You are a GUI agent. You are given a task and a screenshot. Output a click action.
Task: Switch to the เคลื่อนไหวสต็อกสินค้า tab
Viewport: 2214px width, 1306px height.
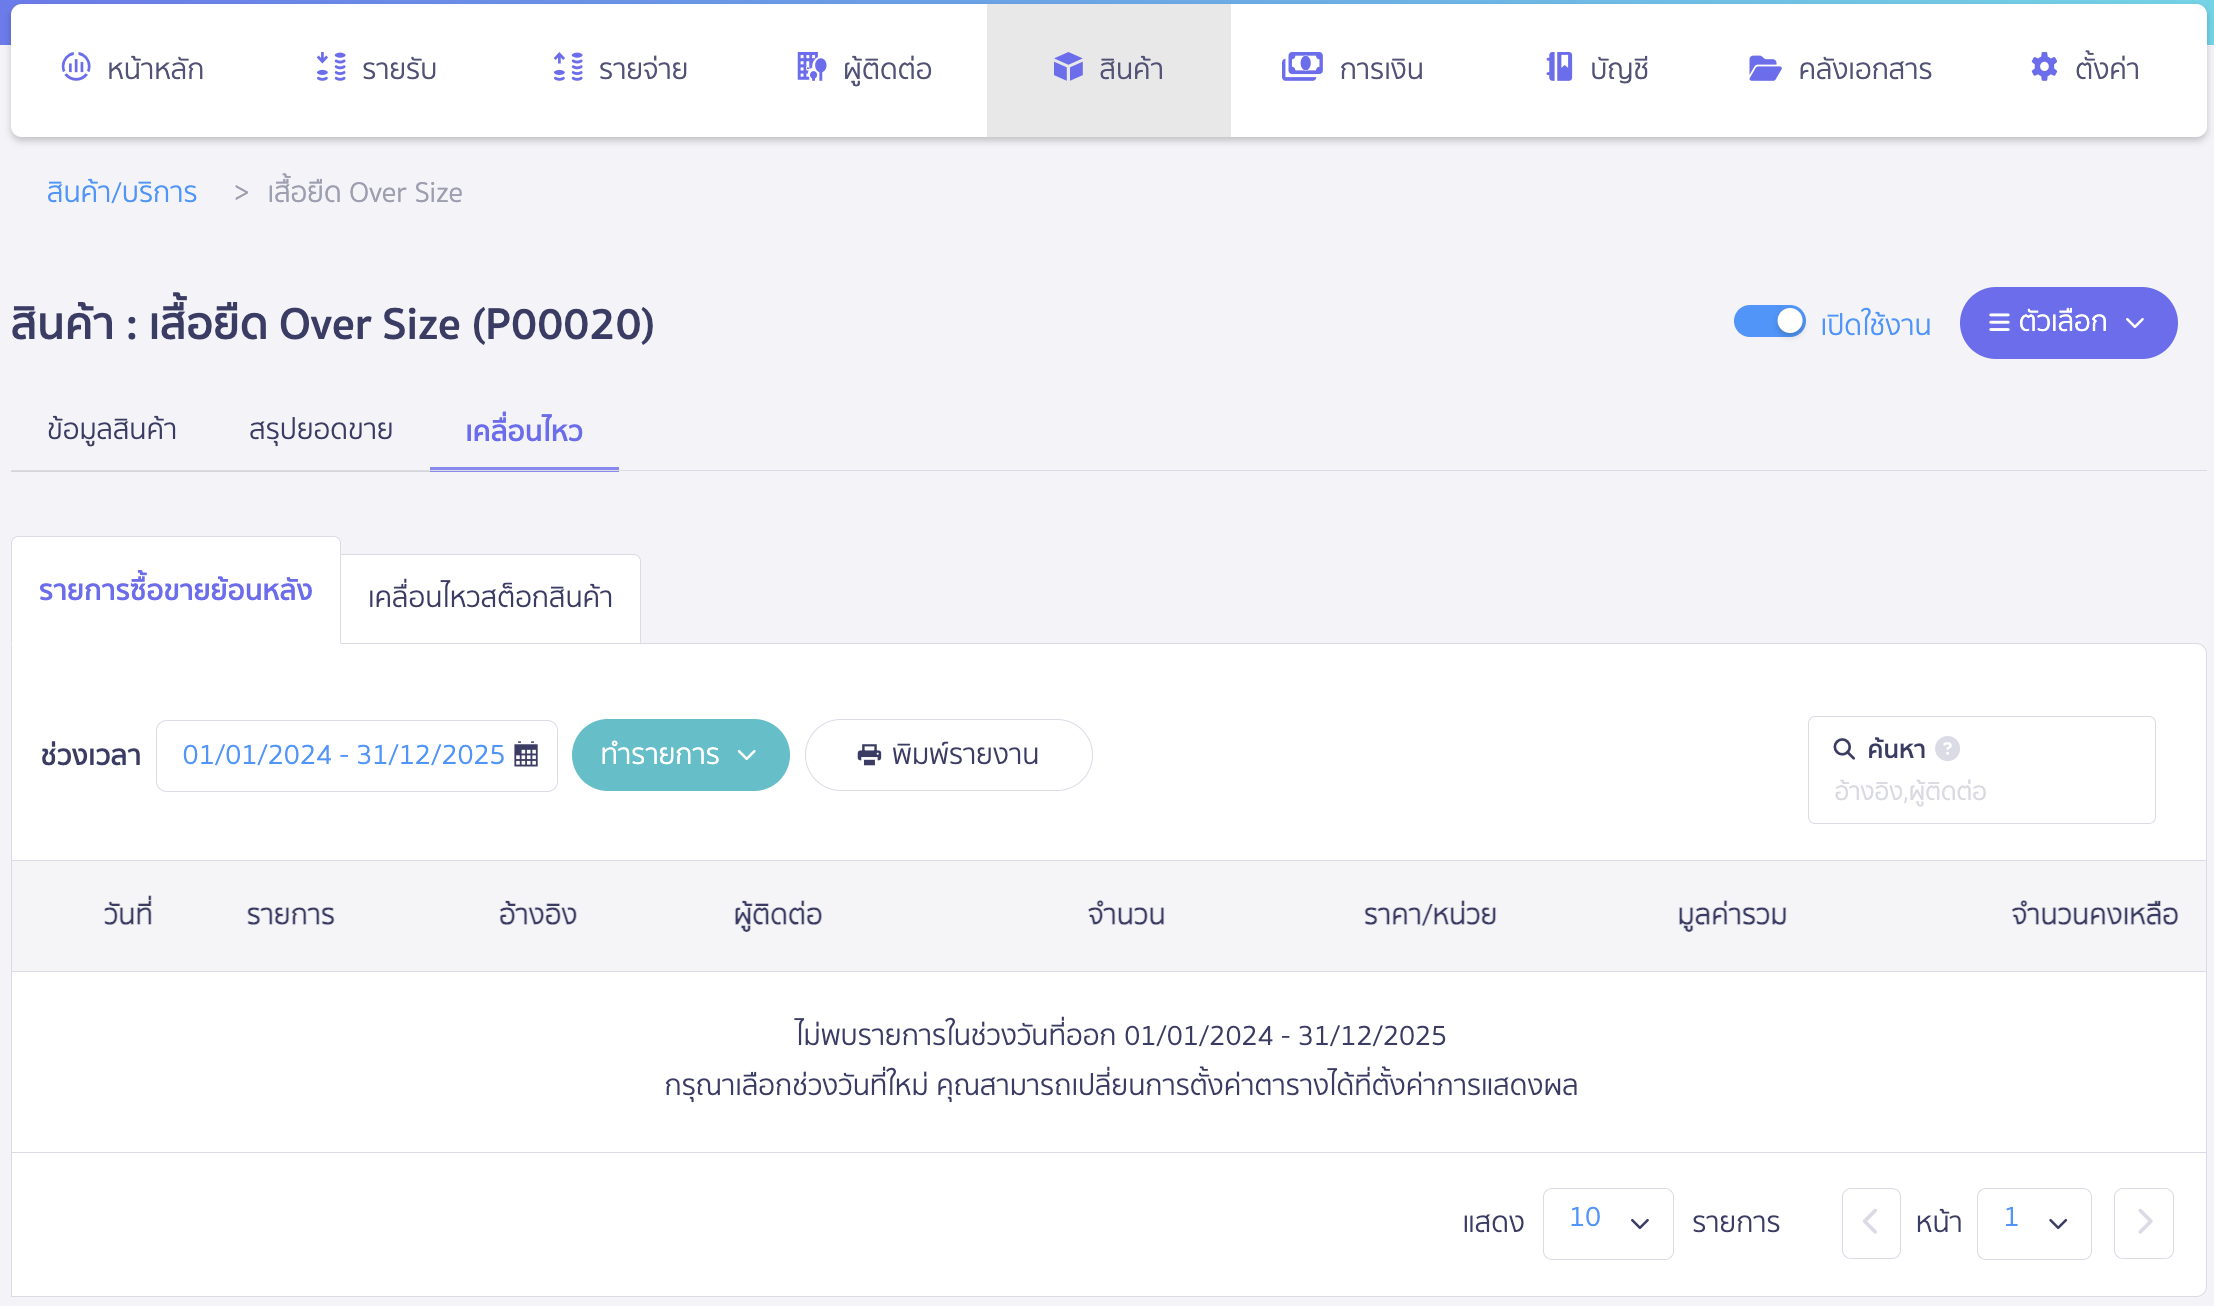point(490,597)
